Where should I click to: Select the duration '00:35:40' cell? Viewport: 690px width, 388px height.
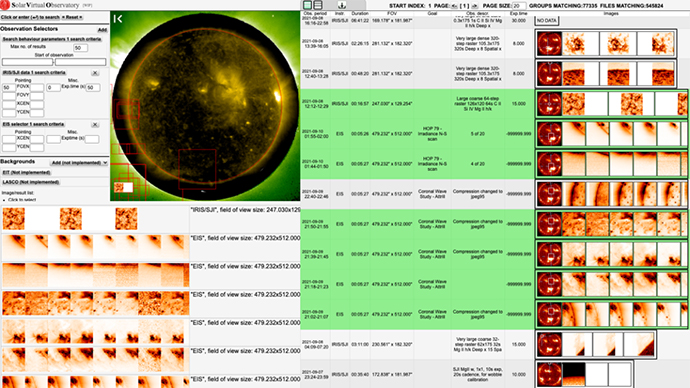coord(360,374)
